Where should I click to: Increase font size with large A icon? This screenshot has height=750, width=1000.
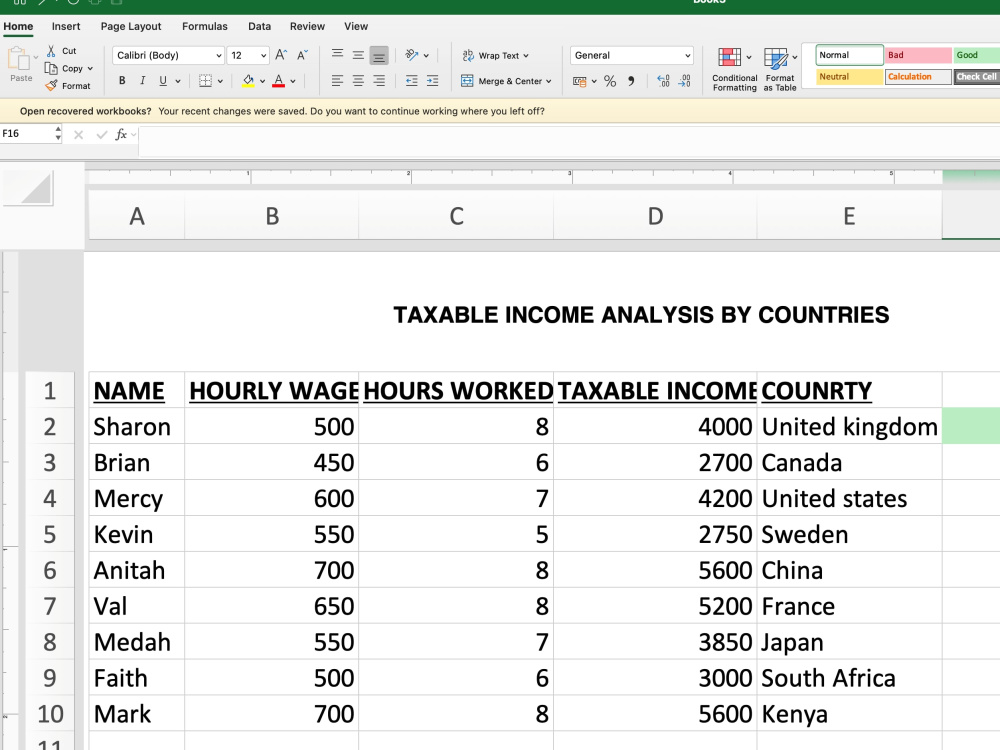[x=281, y=55]
